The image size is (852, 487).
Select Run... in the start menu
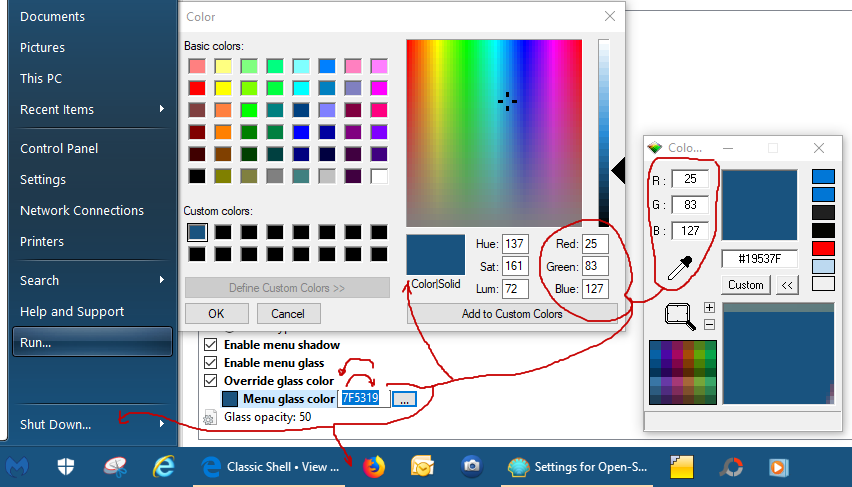click(36, 342)
